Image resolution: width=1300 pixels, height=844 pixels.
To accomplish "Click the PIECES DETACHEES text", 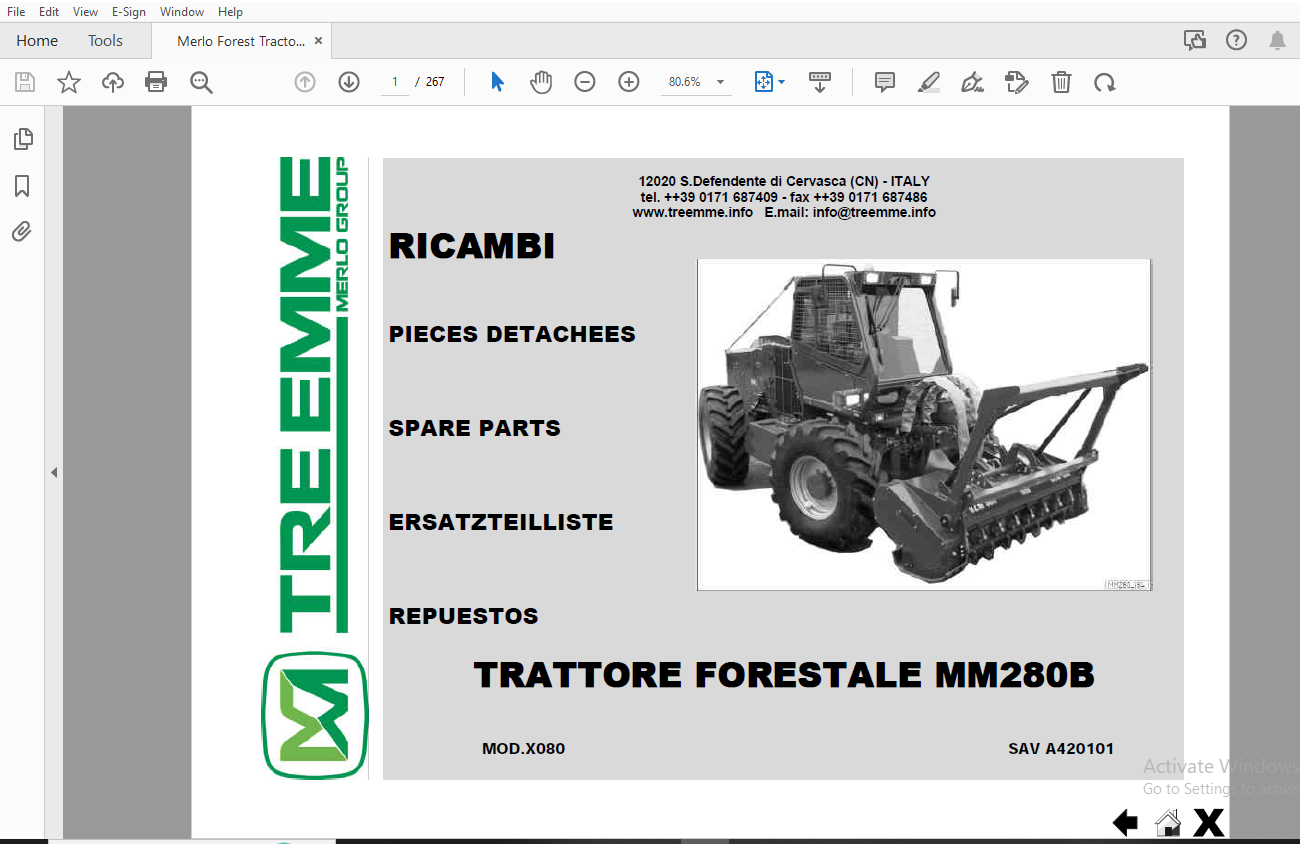I will (x=512, y=334).
